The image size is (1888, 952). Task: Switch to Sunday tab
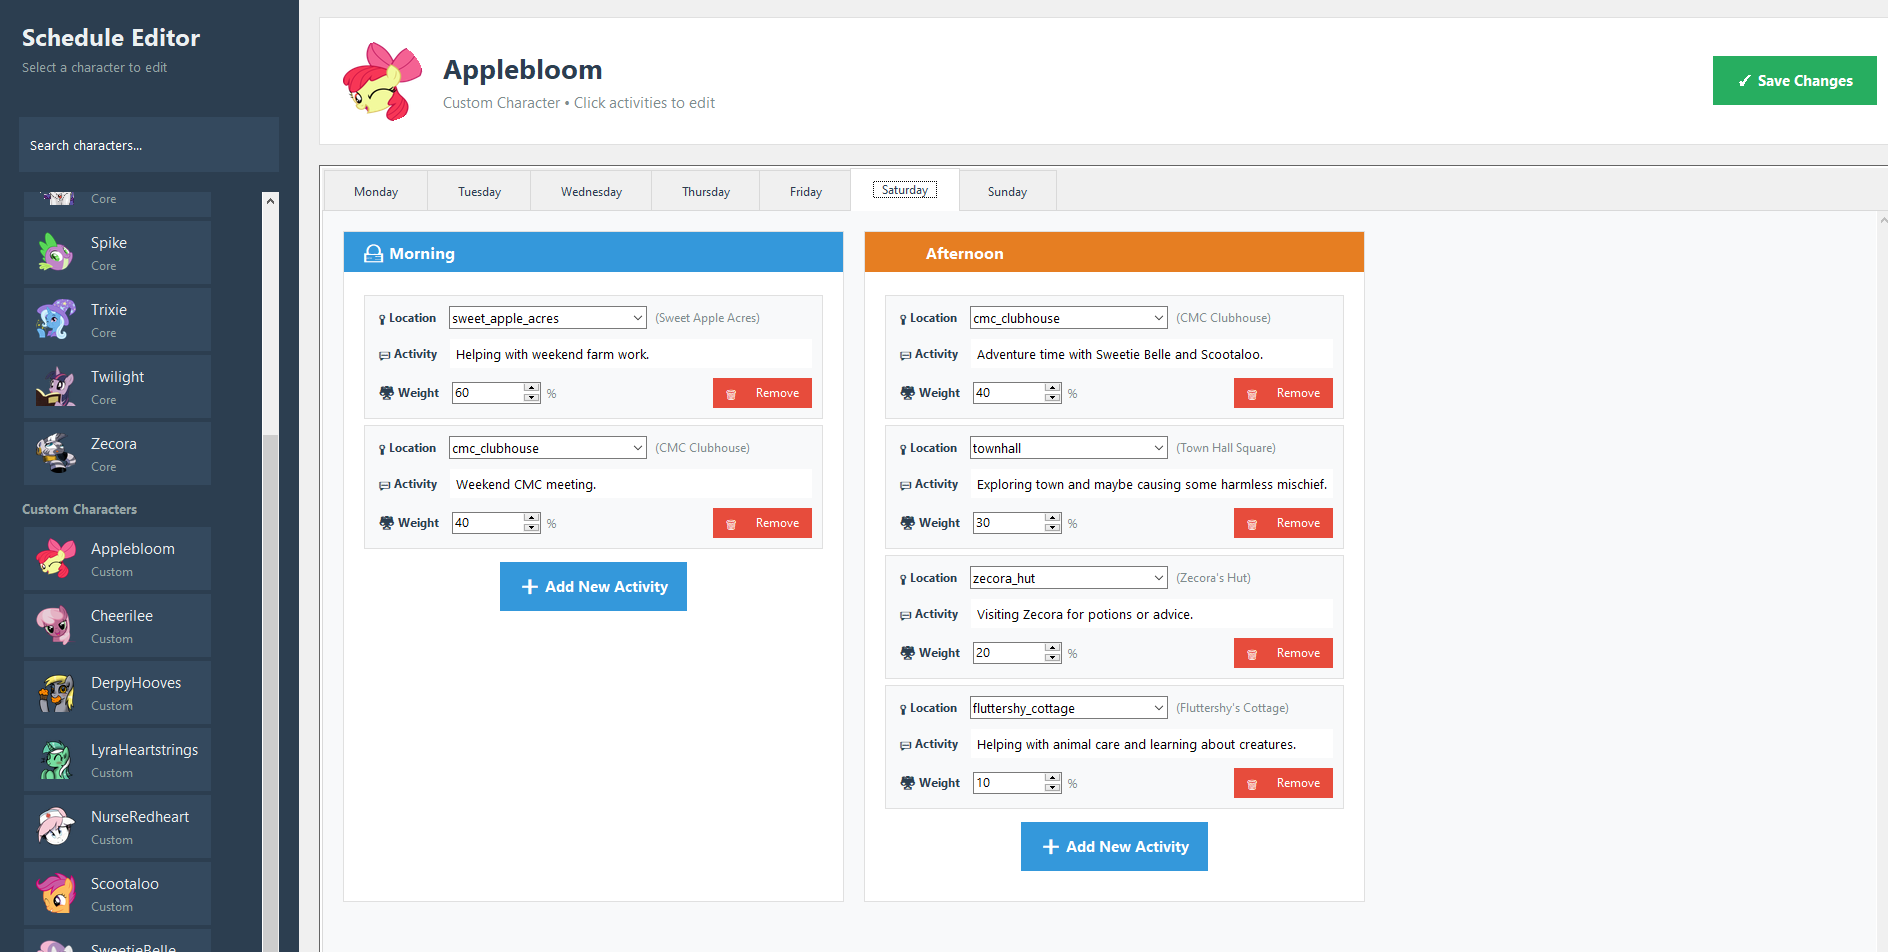[1007, 191]
